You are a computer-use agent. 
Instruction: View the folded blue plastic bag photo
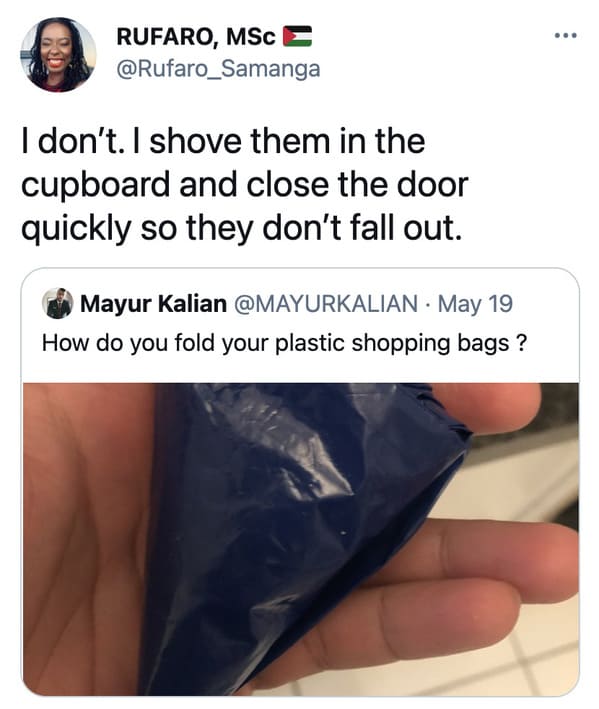click(x=300, y=539)
